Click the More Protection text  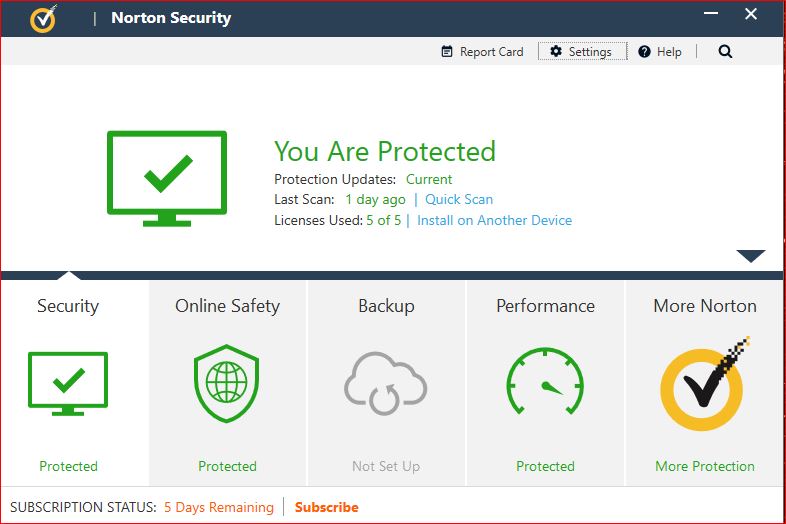[x=705, y=466]
